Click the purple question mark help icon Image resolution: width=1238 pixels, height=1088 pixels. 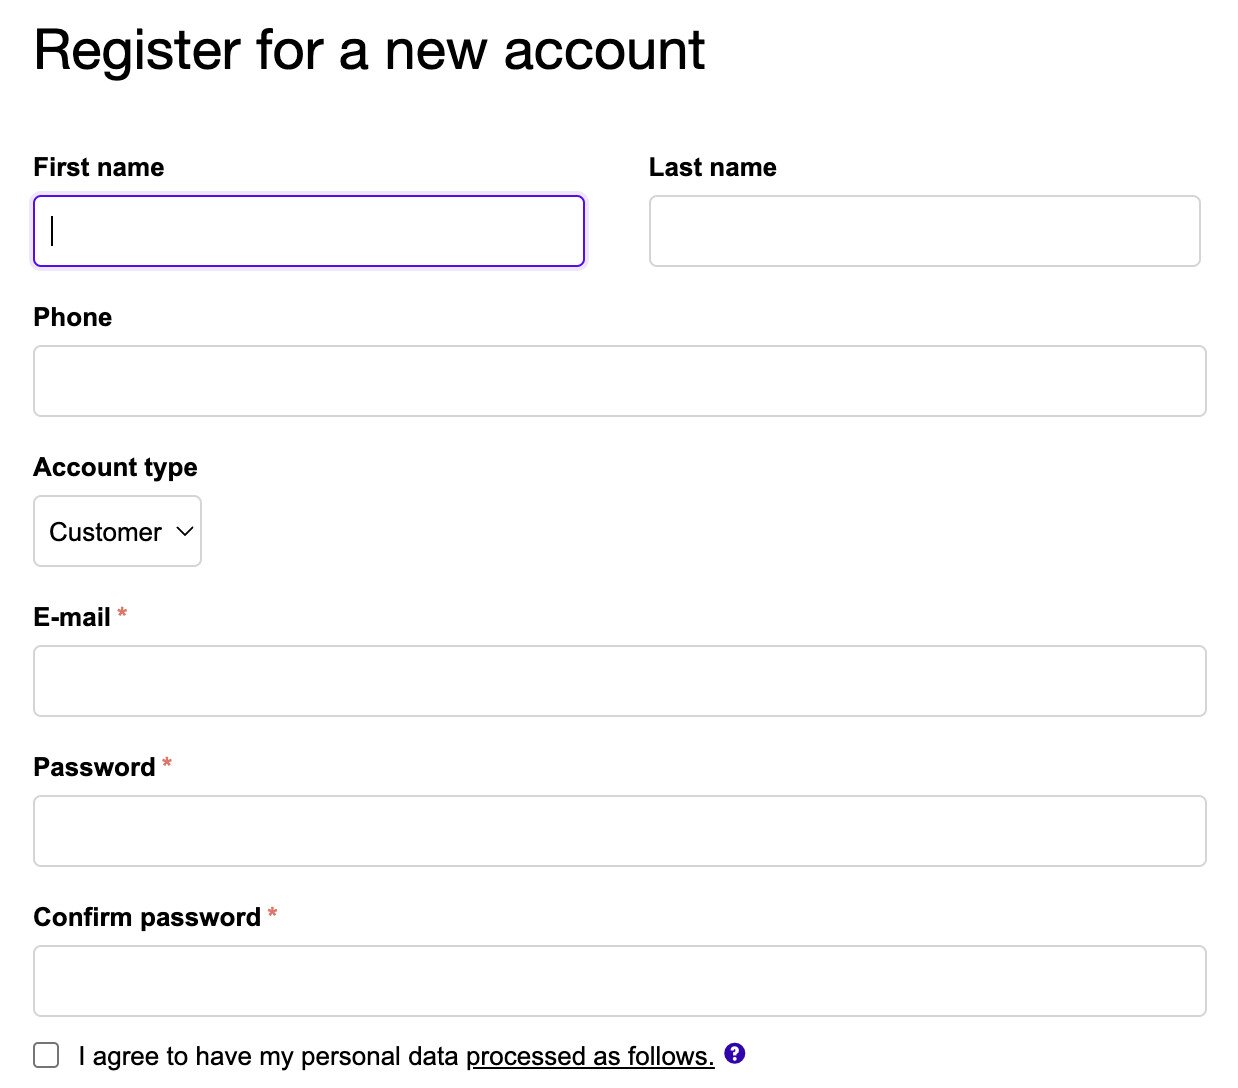pos(735,1053)
